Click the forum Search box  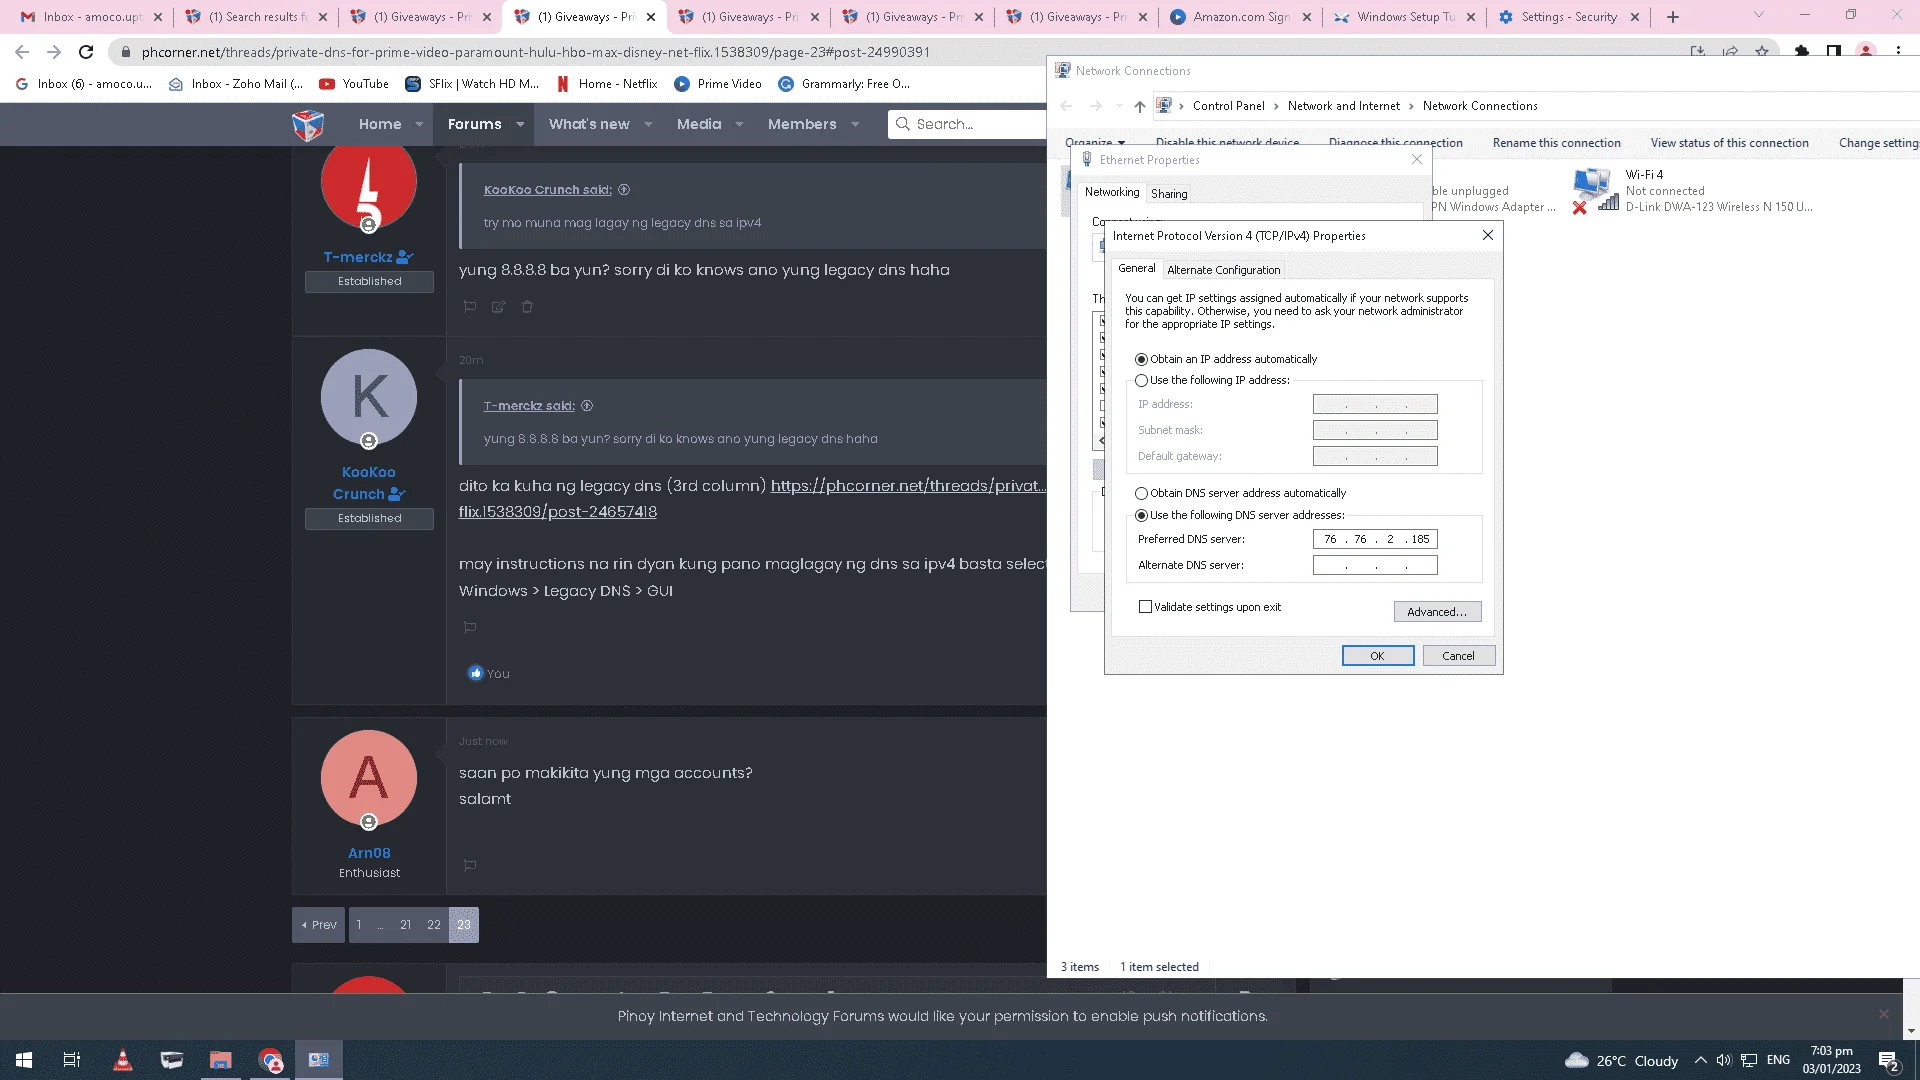(x=967, y=124)
